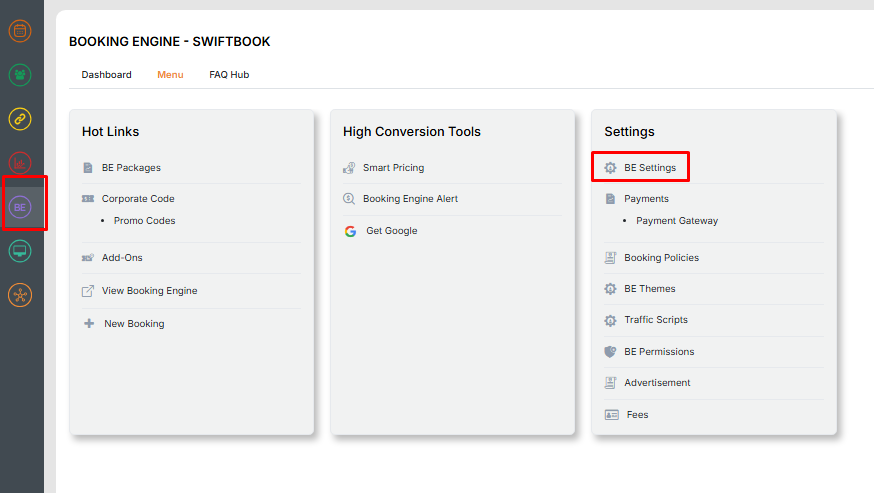Open BE Settings link

649,168
